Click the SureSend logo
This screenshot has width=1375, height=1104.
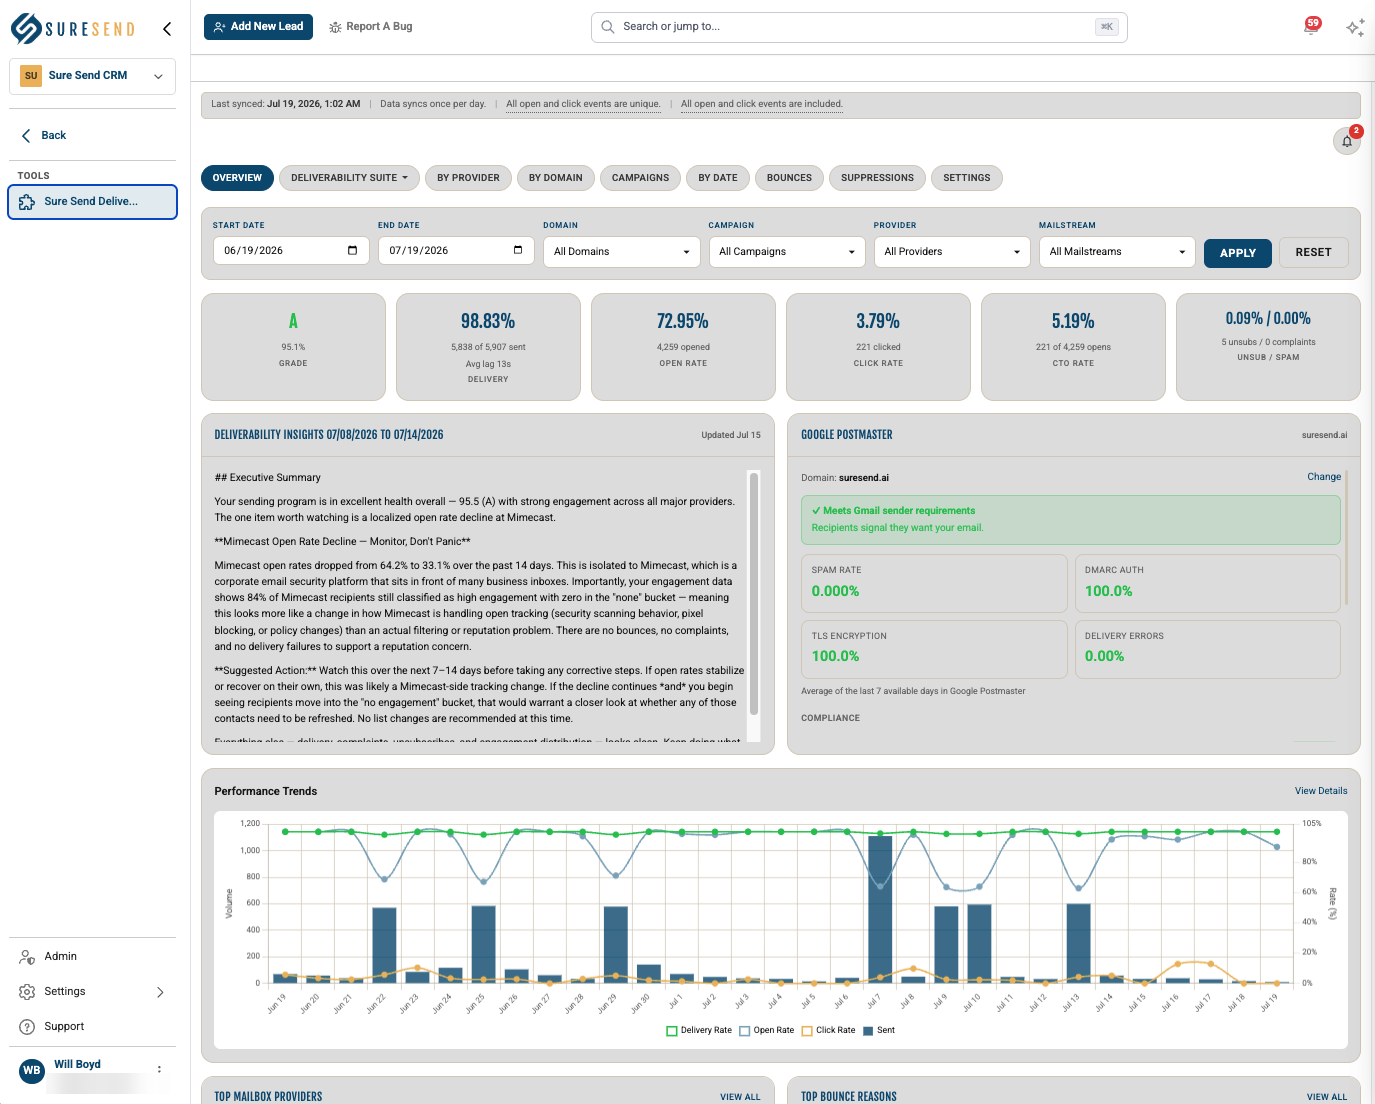(73, 29)
